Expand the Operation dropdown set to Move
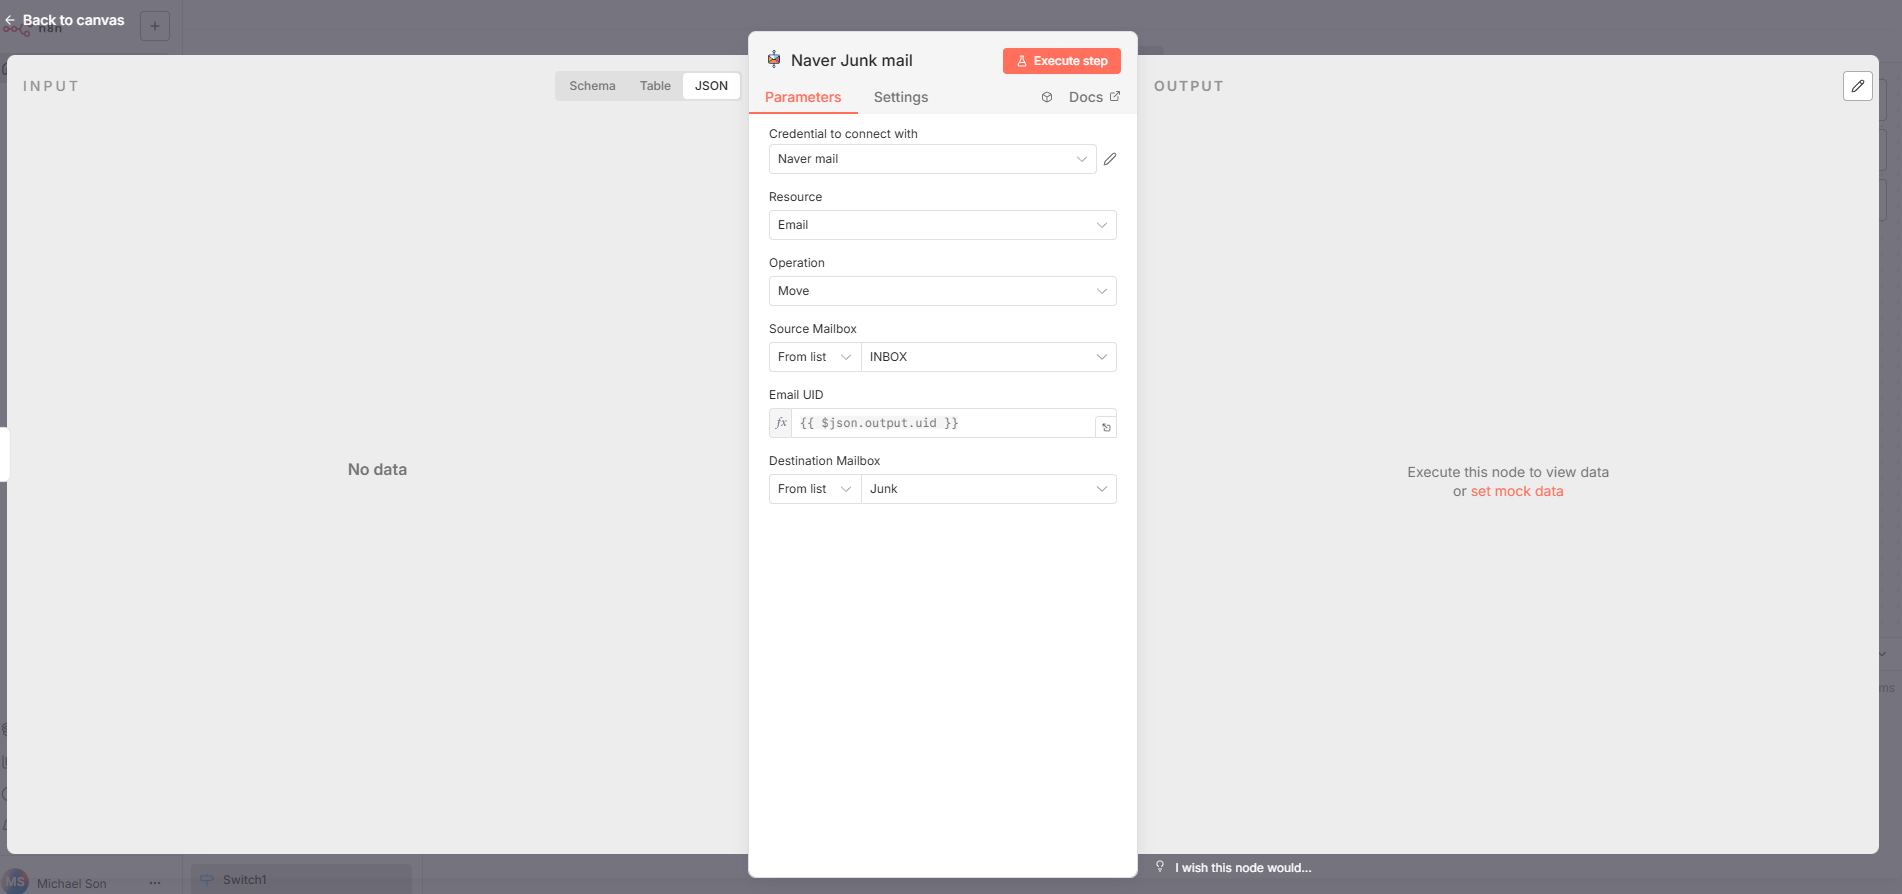 tap(942, 291)
